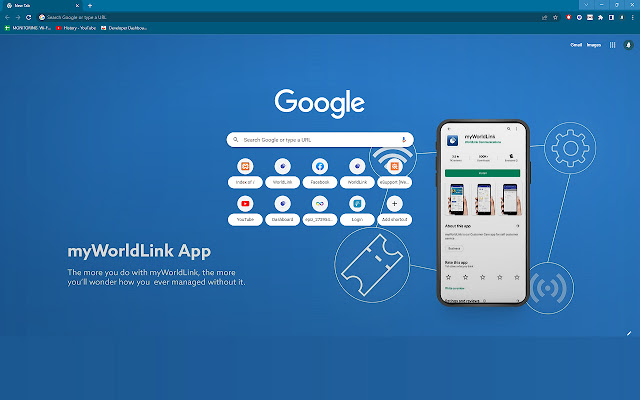Image resolution: width=640 pixels, height=400 pixels.
Task: Reload the page with the refresh icon
Action: coord(29,17)
